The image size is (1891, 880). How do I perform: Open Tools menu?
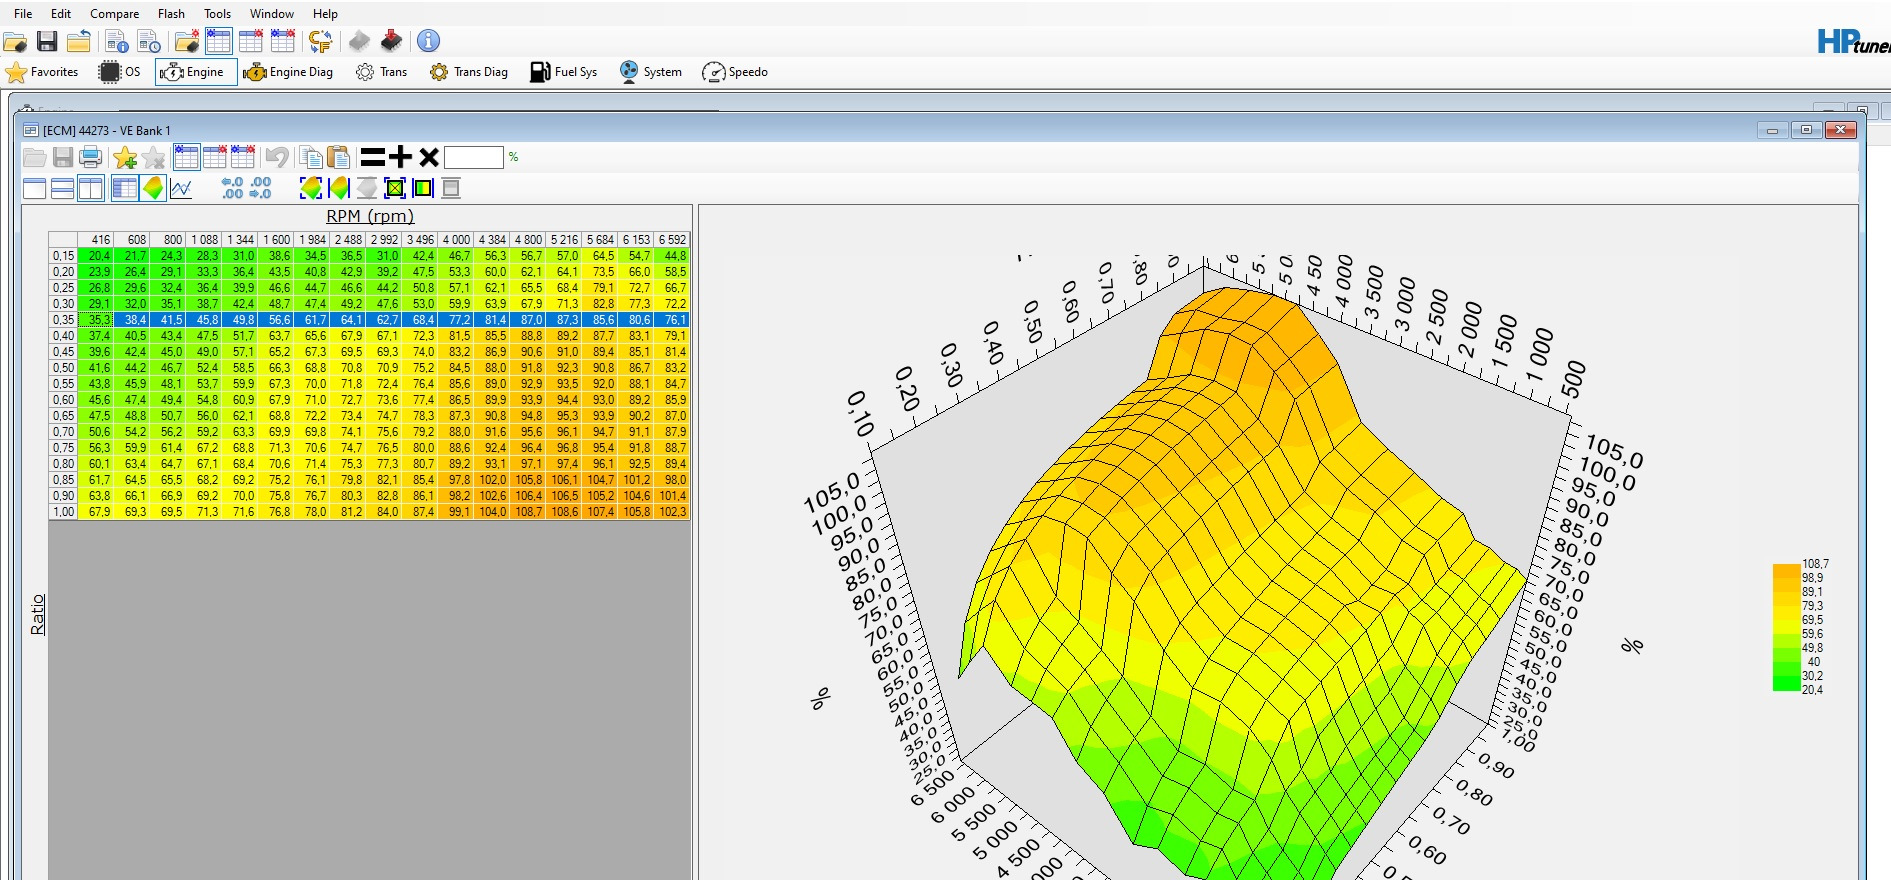(217, 14)
